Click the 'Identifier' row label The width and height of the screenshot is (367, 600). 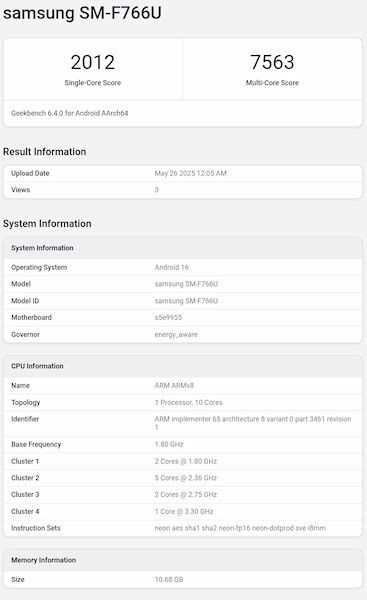[x=25, y=419]
